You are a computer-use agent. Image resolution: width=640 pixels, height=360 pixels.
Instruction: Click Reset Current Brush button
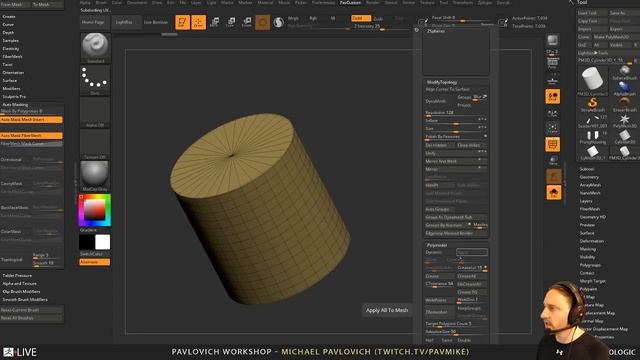(31, 310)
